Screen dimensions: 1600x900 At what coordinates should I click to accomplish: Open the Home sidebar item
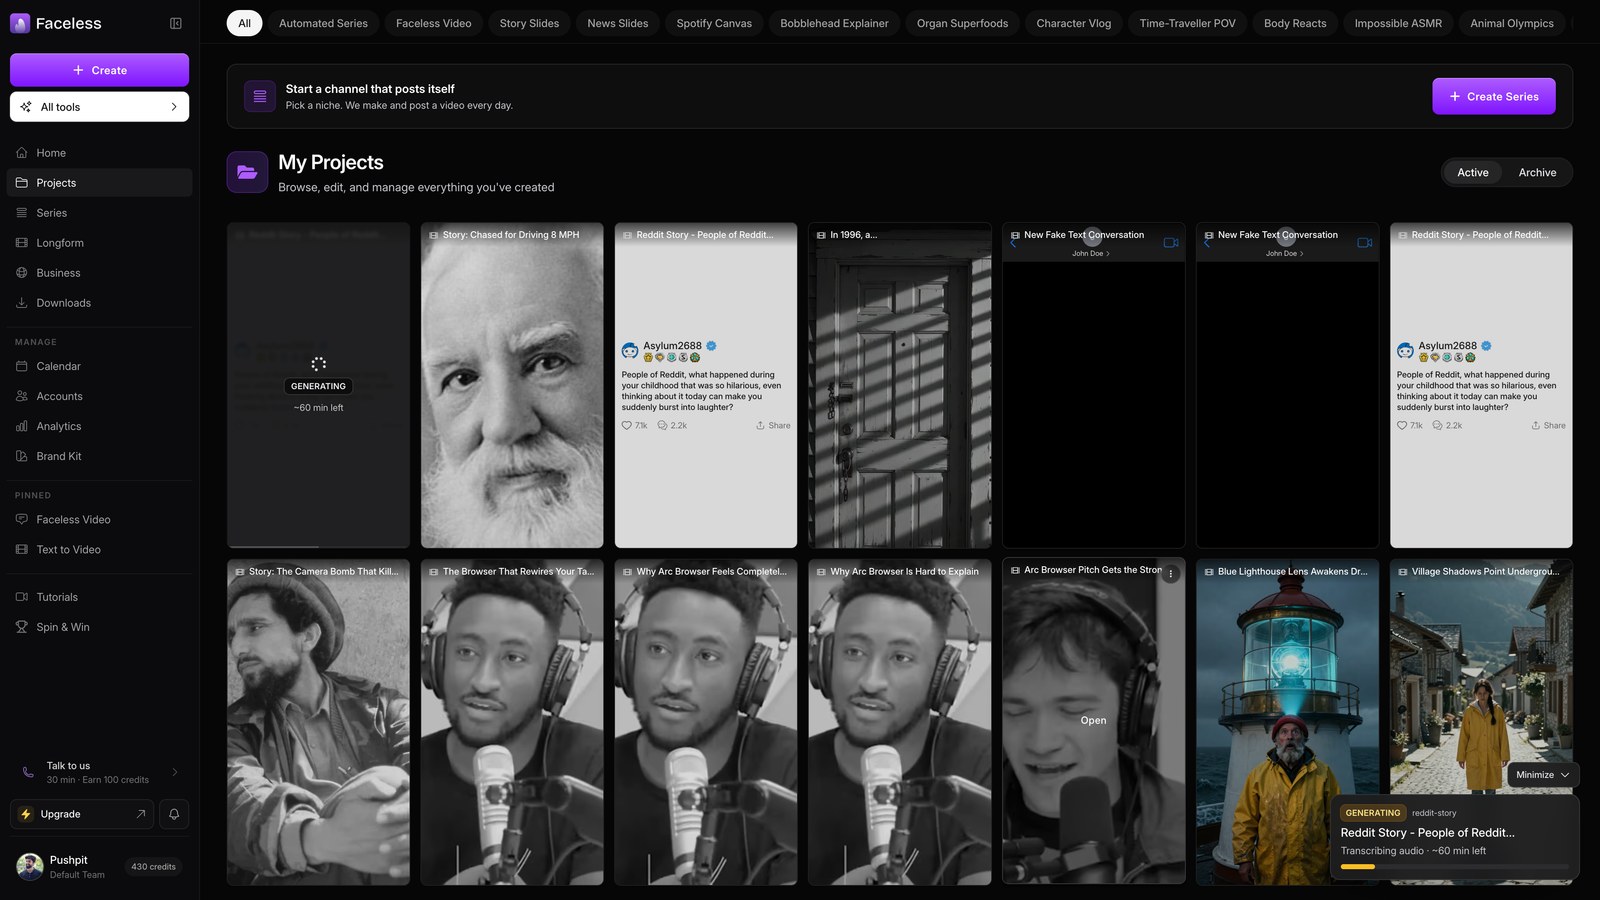point(100,153)
